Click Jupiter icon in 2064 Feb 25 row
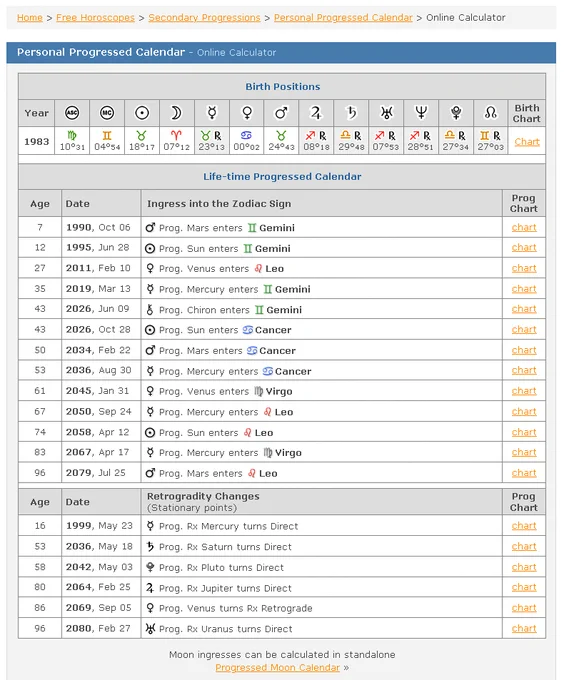Viewport: 564px width, 680px height. [x=150, y=588]
